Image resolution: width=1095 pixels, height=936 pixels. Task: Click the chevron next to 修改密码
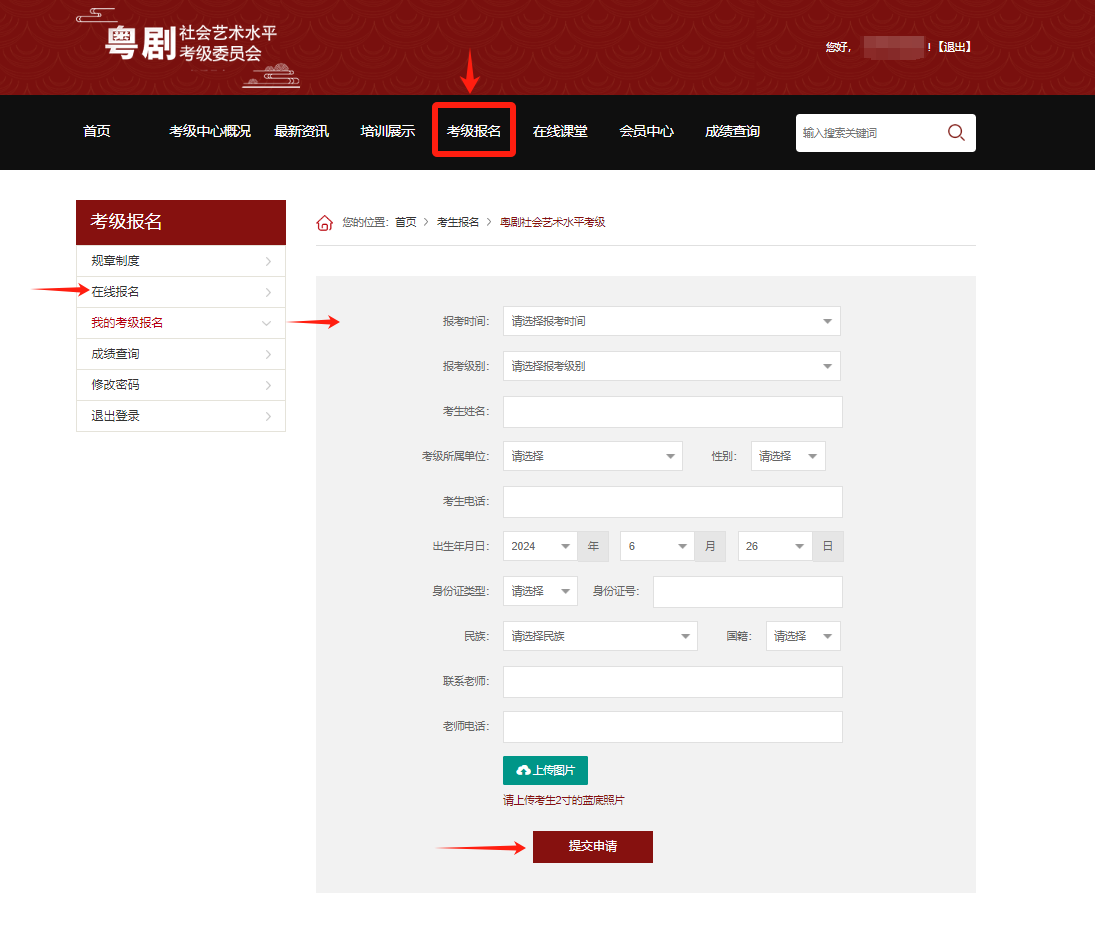(x=268, y=386)
